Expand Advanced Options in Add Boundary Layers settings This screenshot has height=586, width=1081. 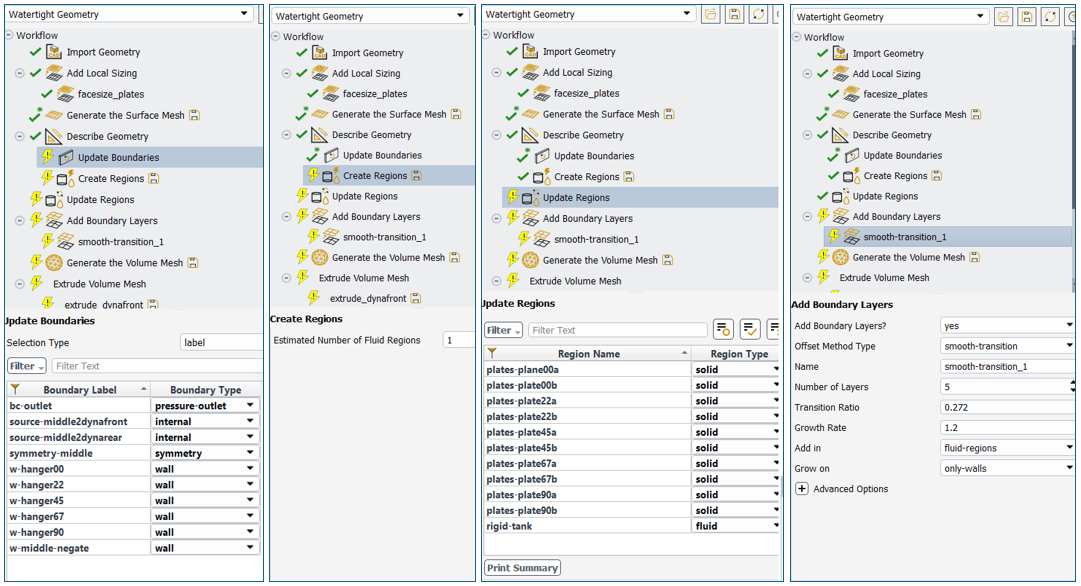tap(802, 489)
